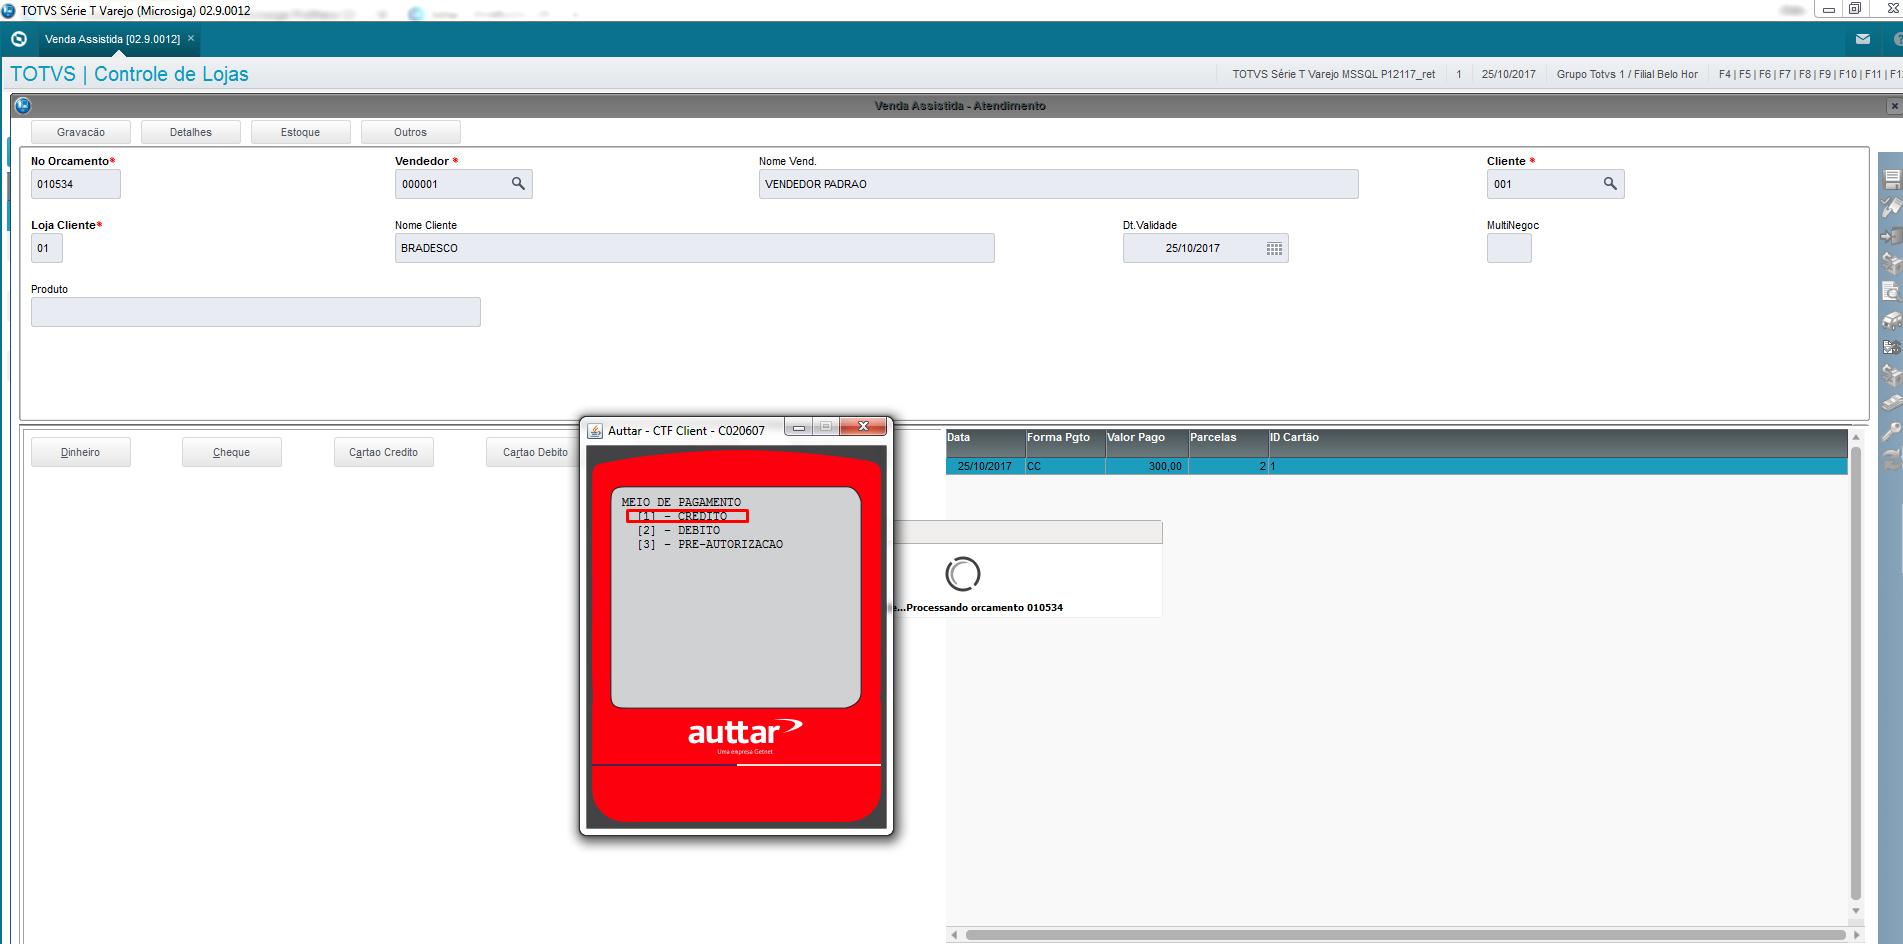Choose Cartao Credito payment method
Screen dimensions: 1903x944
point(384,452)
